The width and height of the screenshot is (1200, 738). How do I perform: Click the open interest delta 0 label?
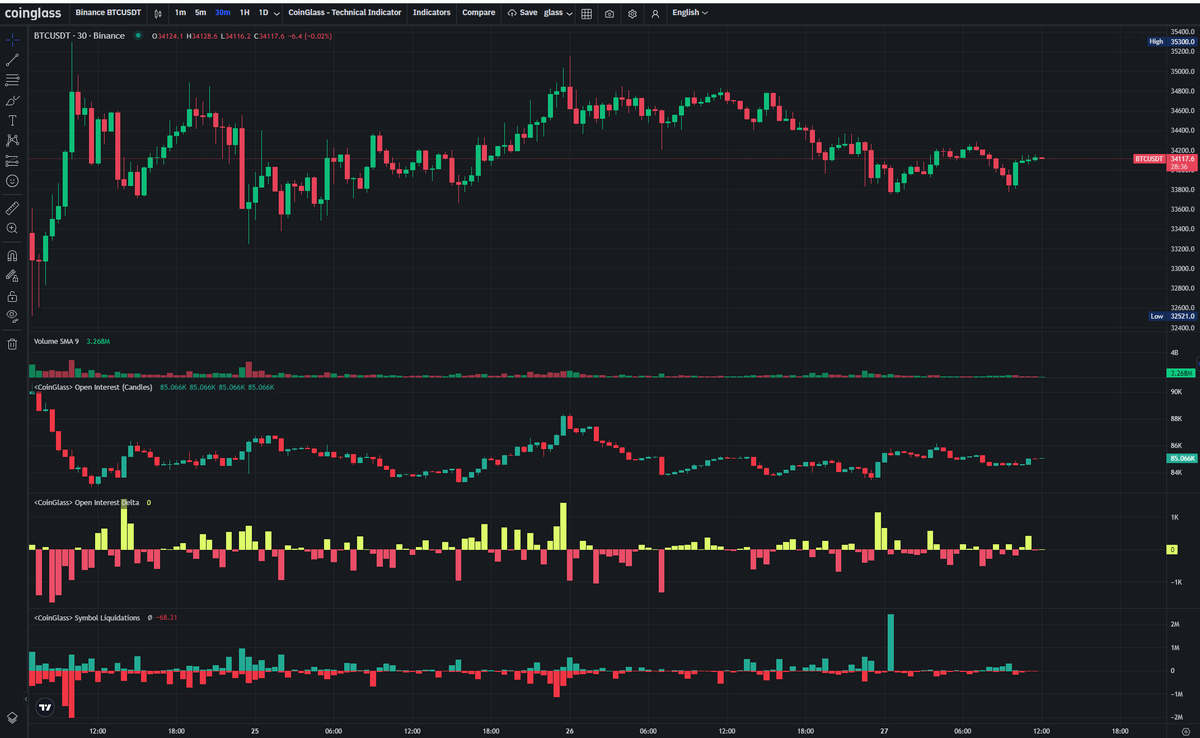[x=1172, y=550]
